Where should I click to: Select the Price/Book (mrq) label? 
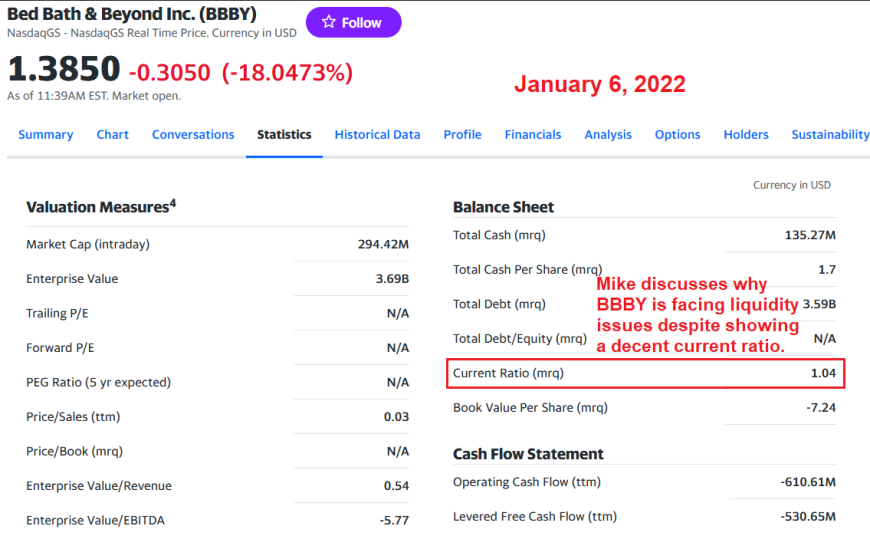(74, 451)
